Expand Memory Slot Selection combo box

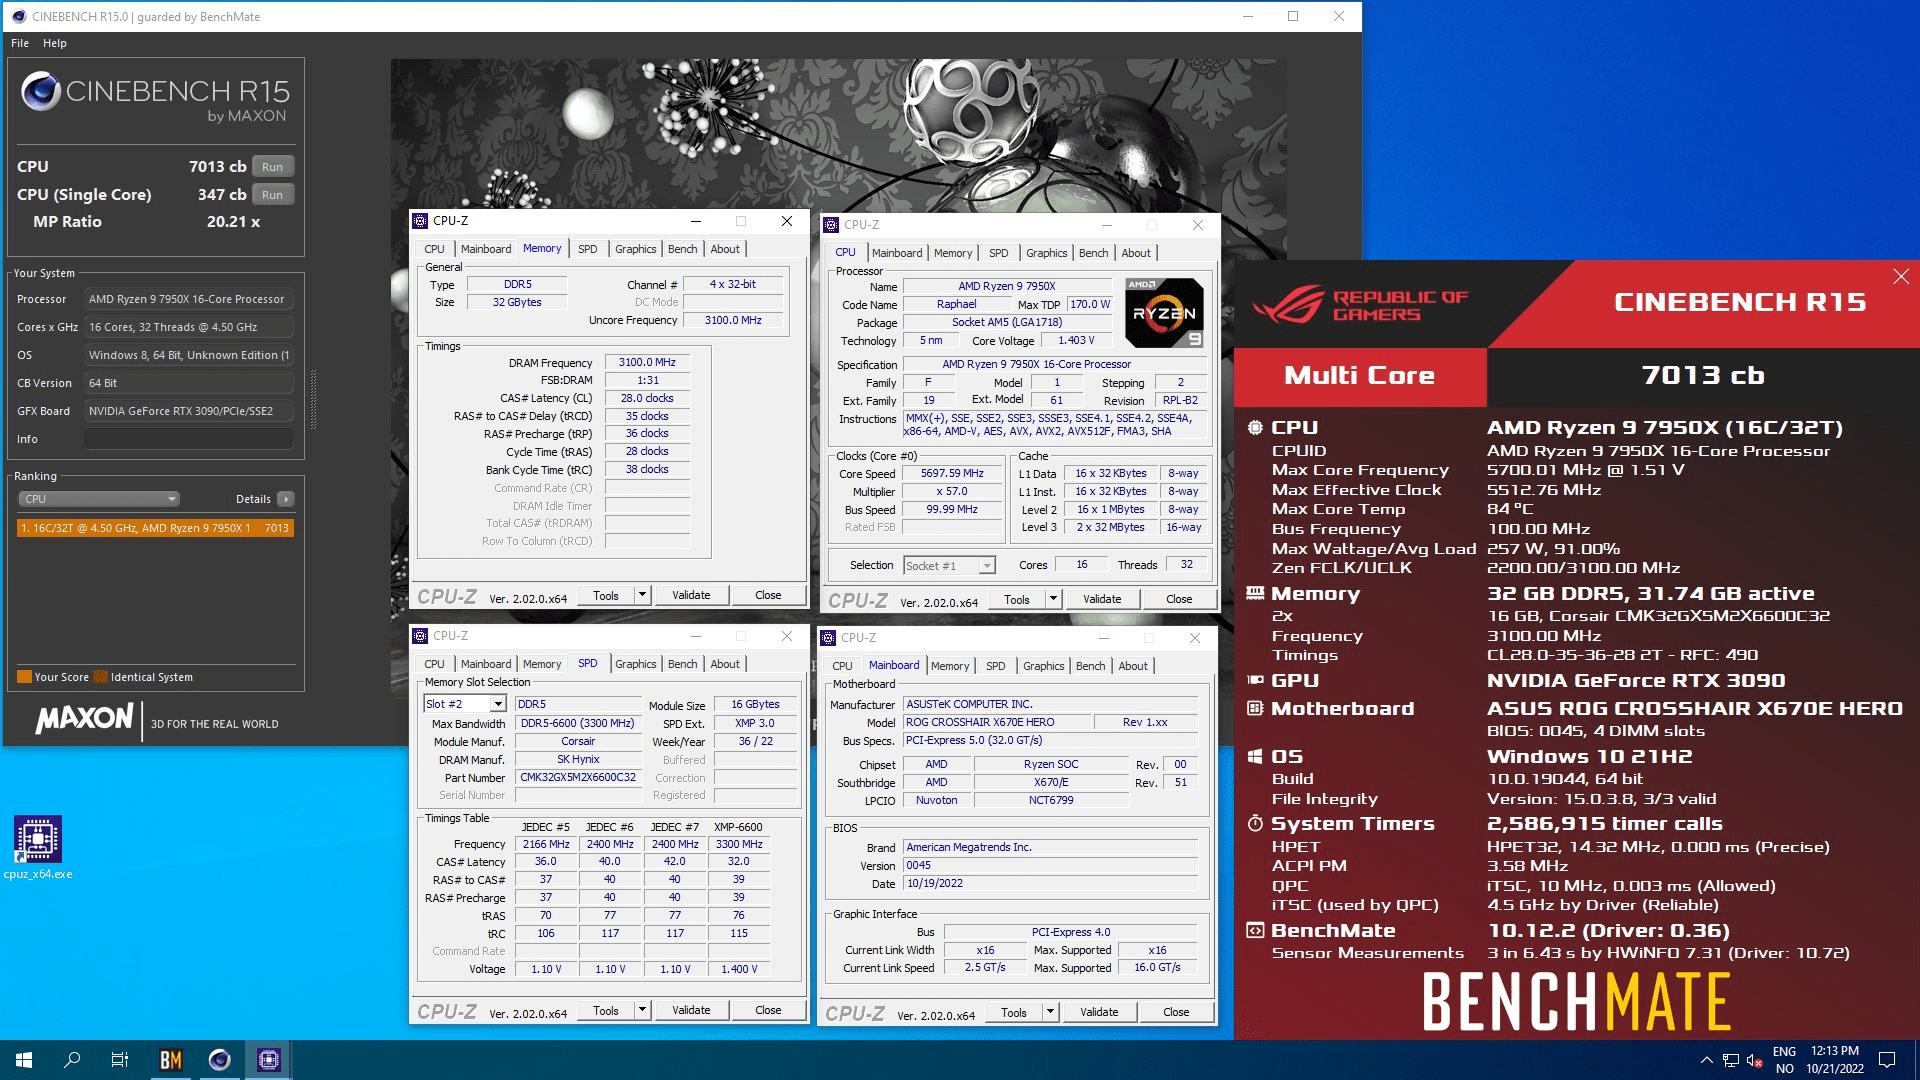coord(497,704)
